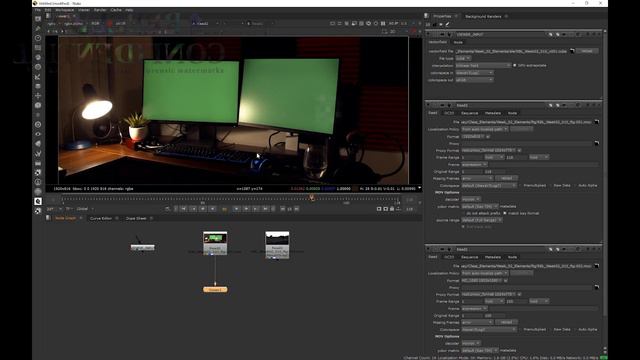The height and width of the screenshot is (360, 640).
Task: Open the Render menu
Action: tap(100, 10)
